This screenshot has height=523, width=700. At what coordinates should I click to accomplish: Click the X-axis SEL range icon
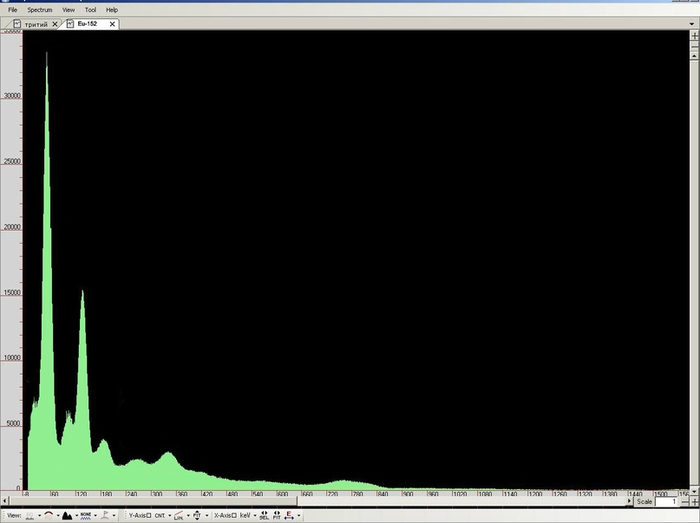[263, 515]
